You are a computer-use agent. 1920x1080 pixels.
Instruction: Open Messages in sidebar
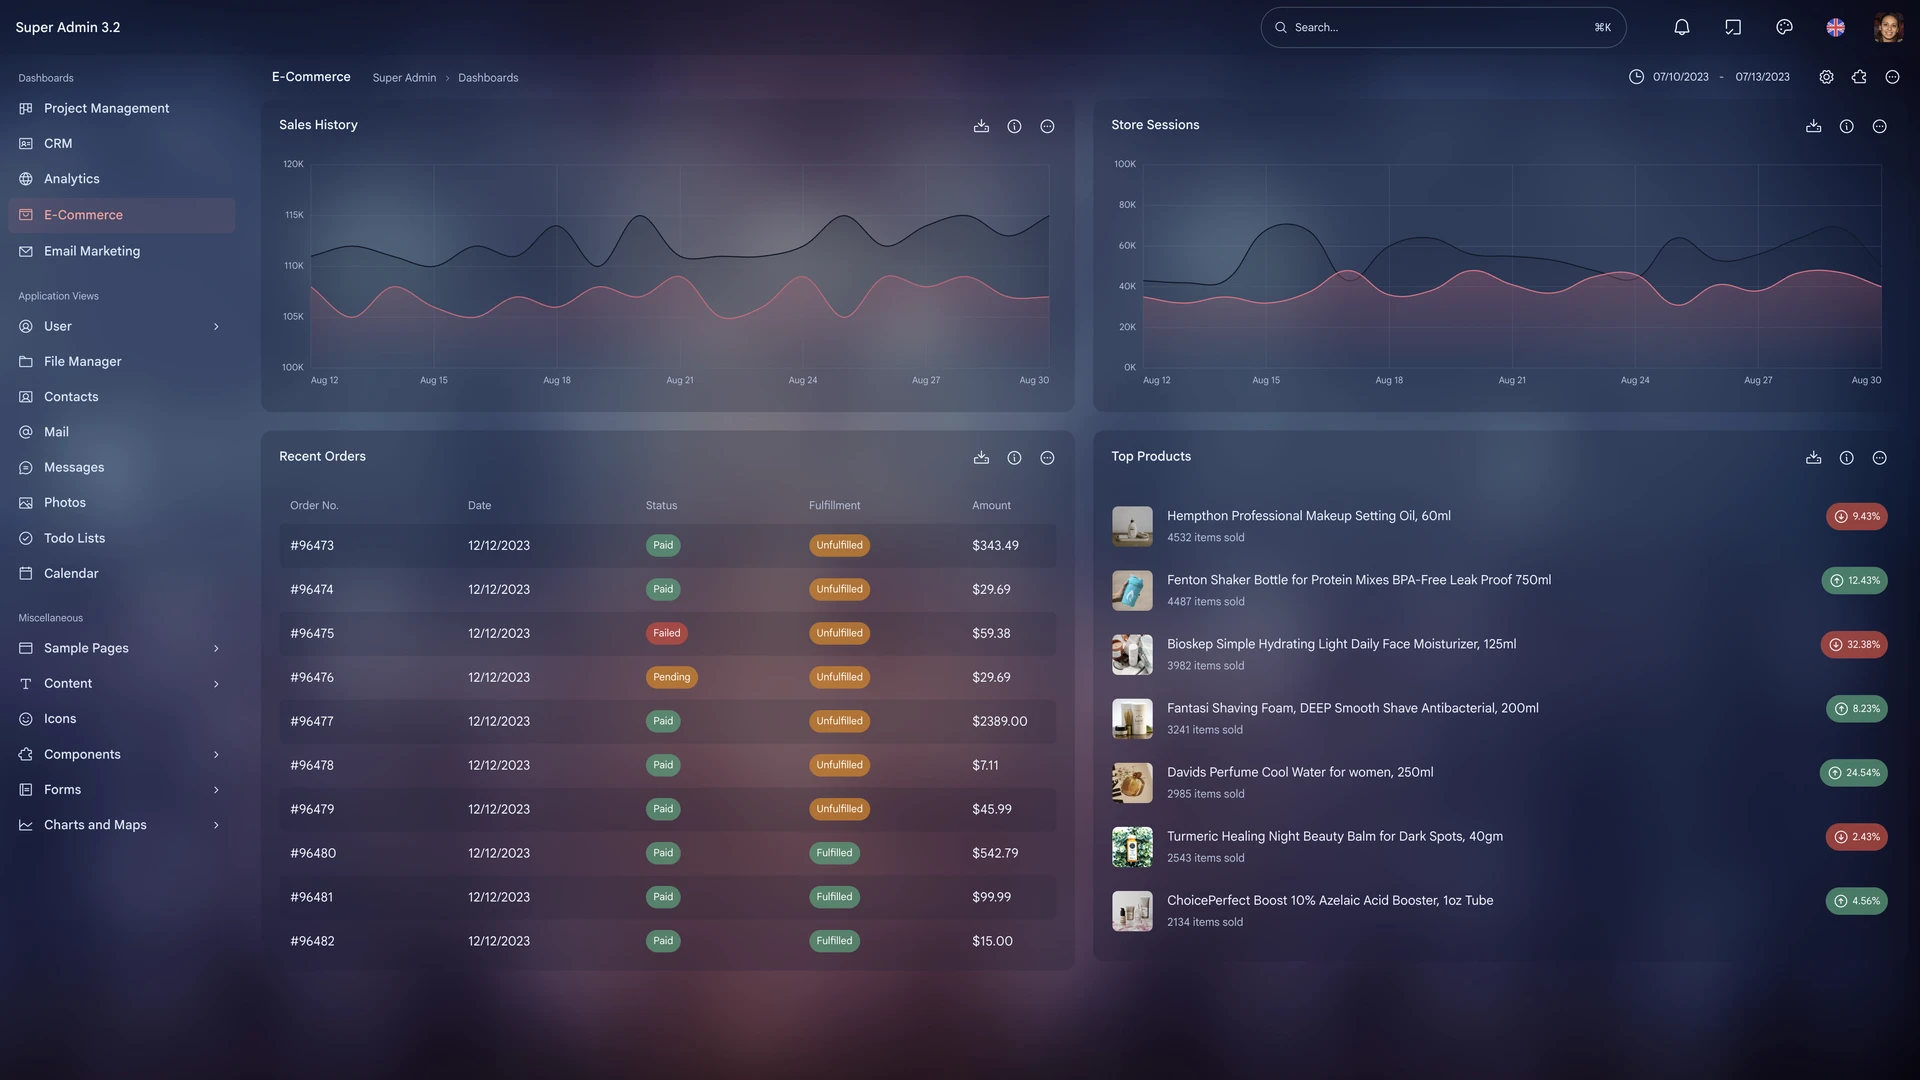pos(122,467)
